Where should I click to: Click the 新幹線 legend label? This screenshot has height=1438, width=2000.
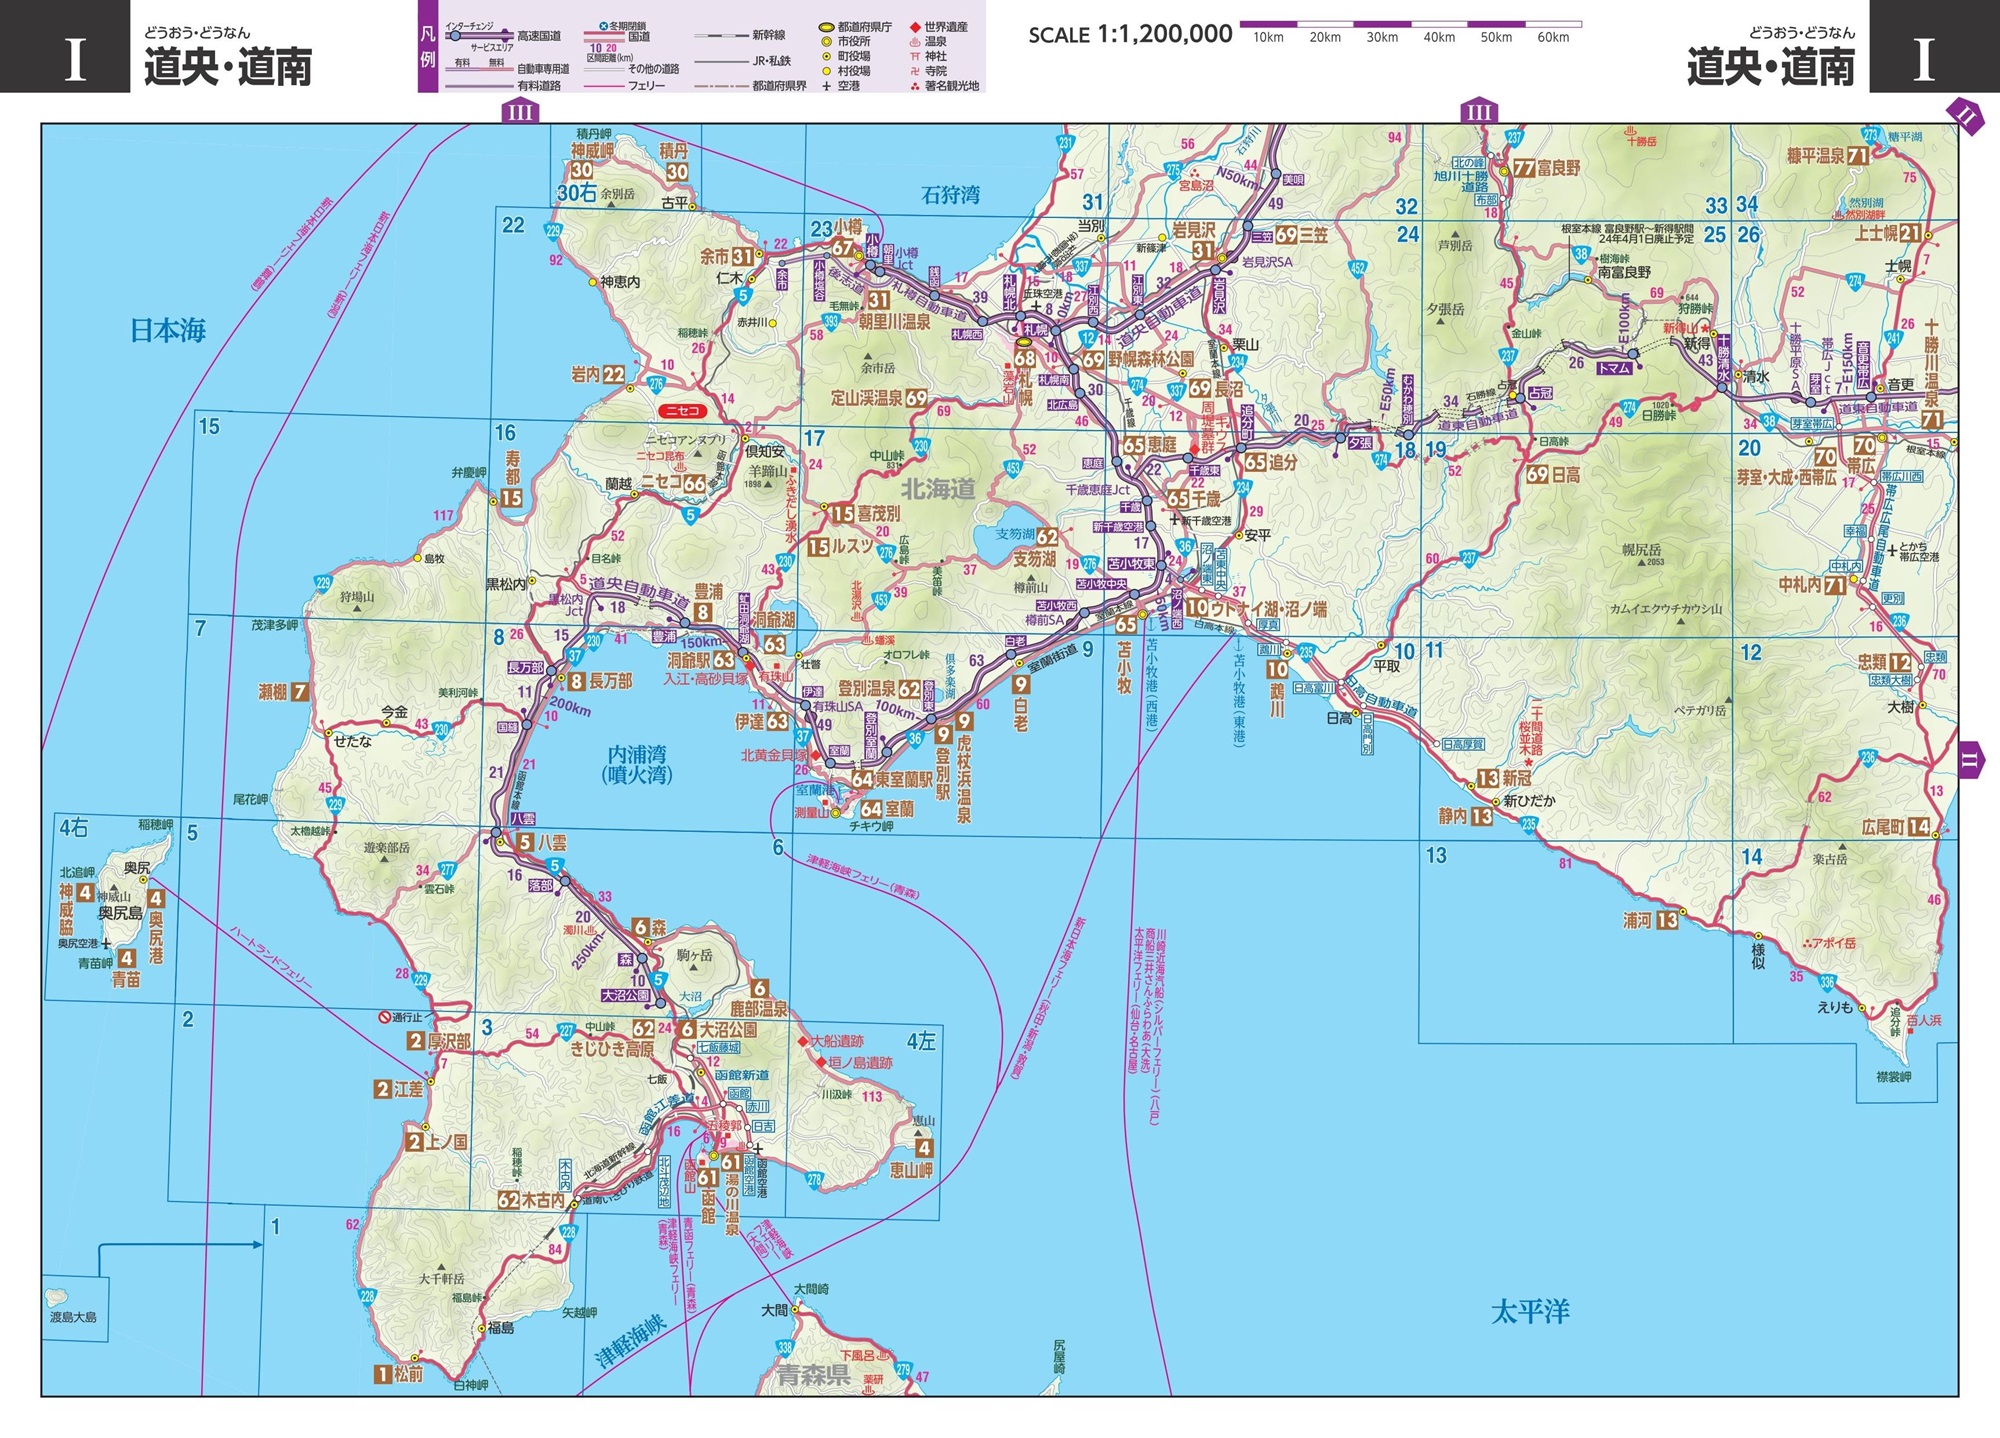(769, 35)
